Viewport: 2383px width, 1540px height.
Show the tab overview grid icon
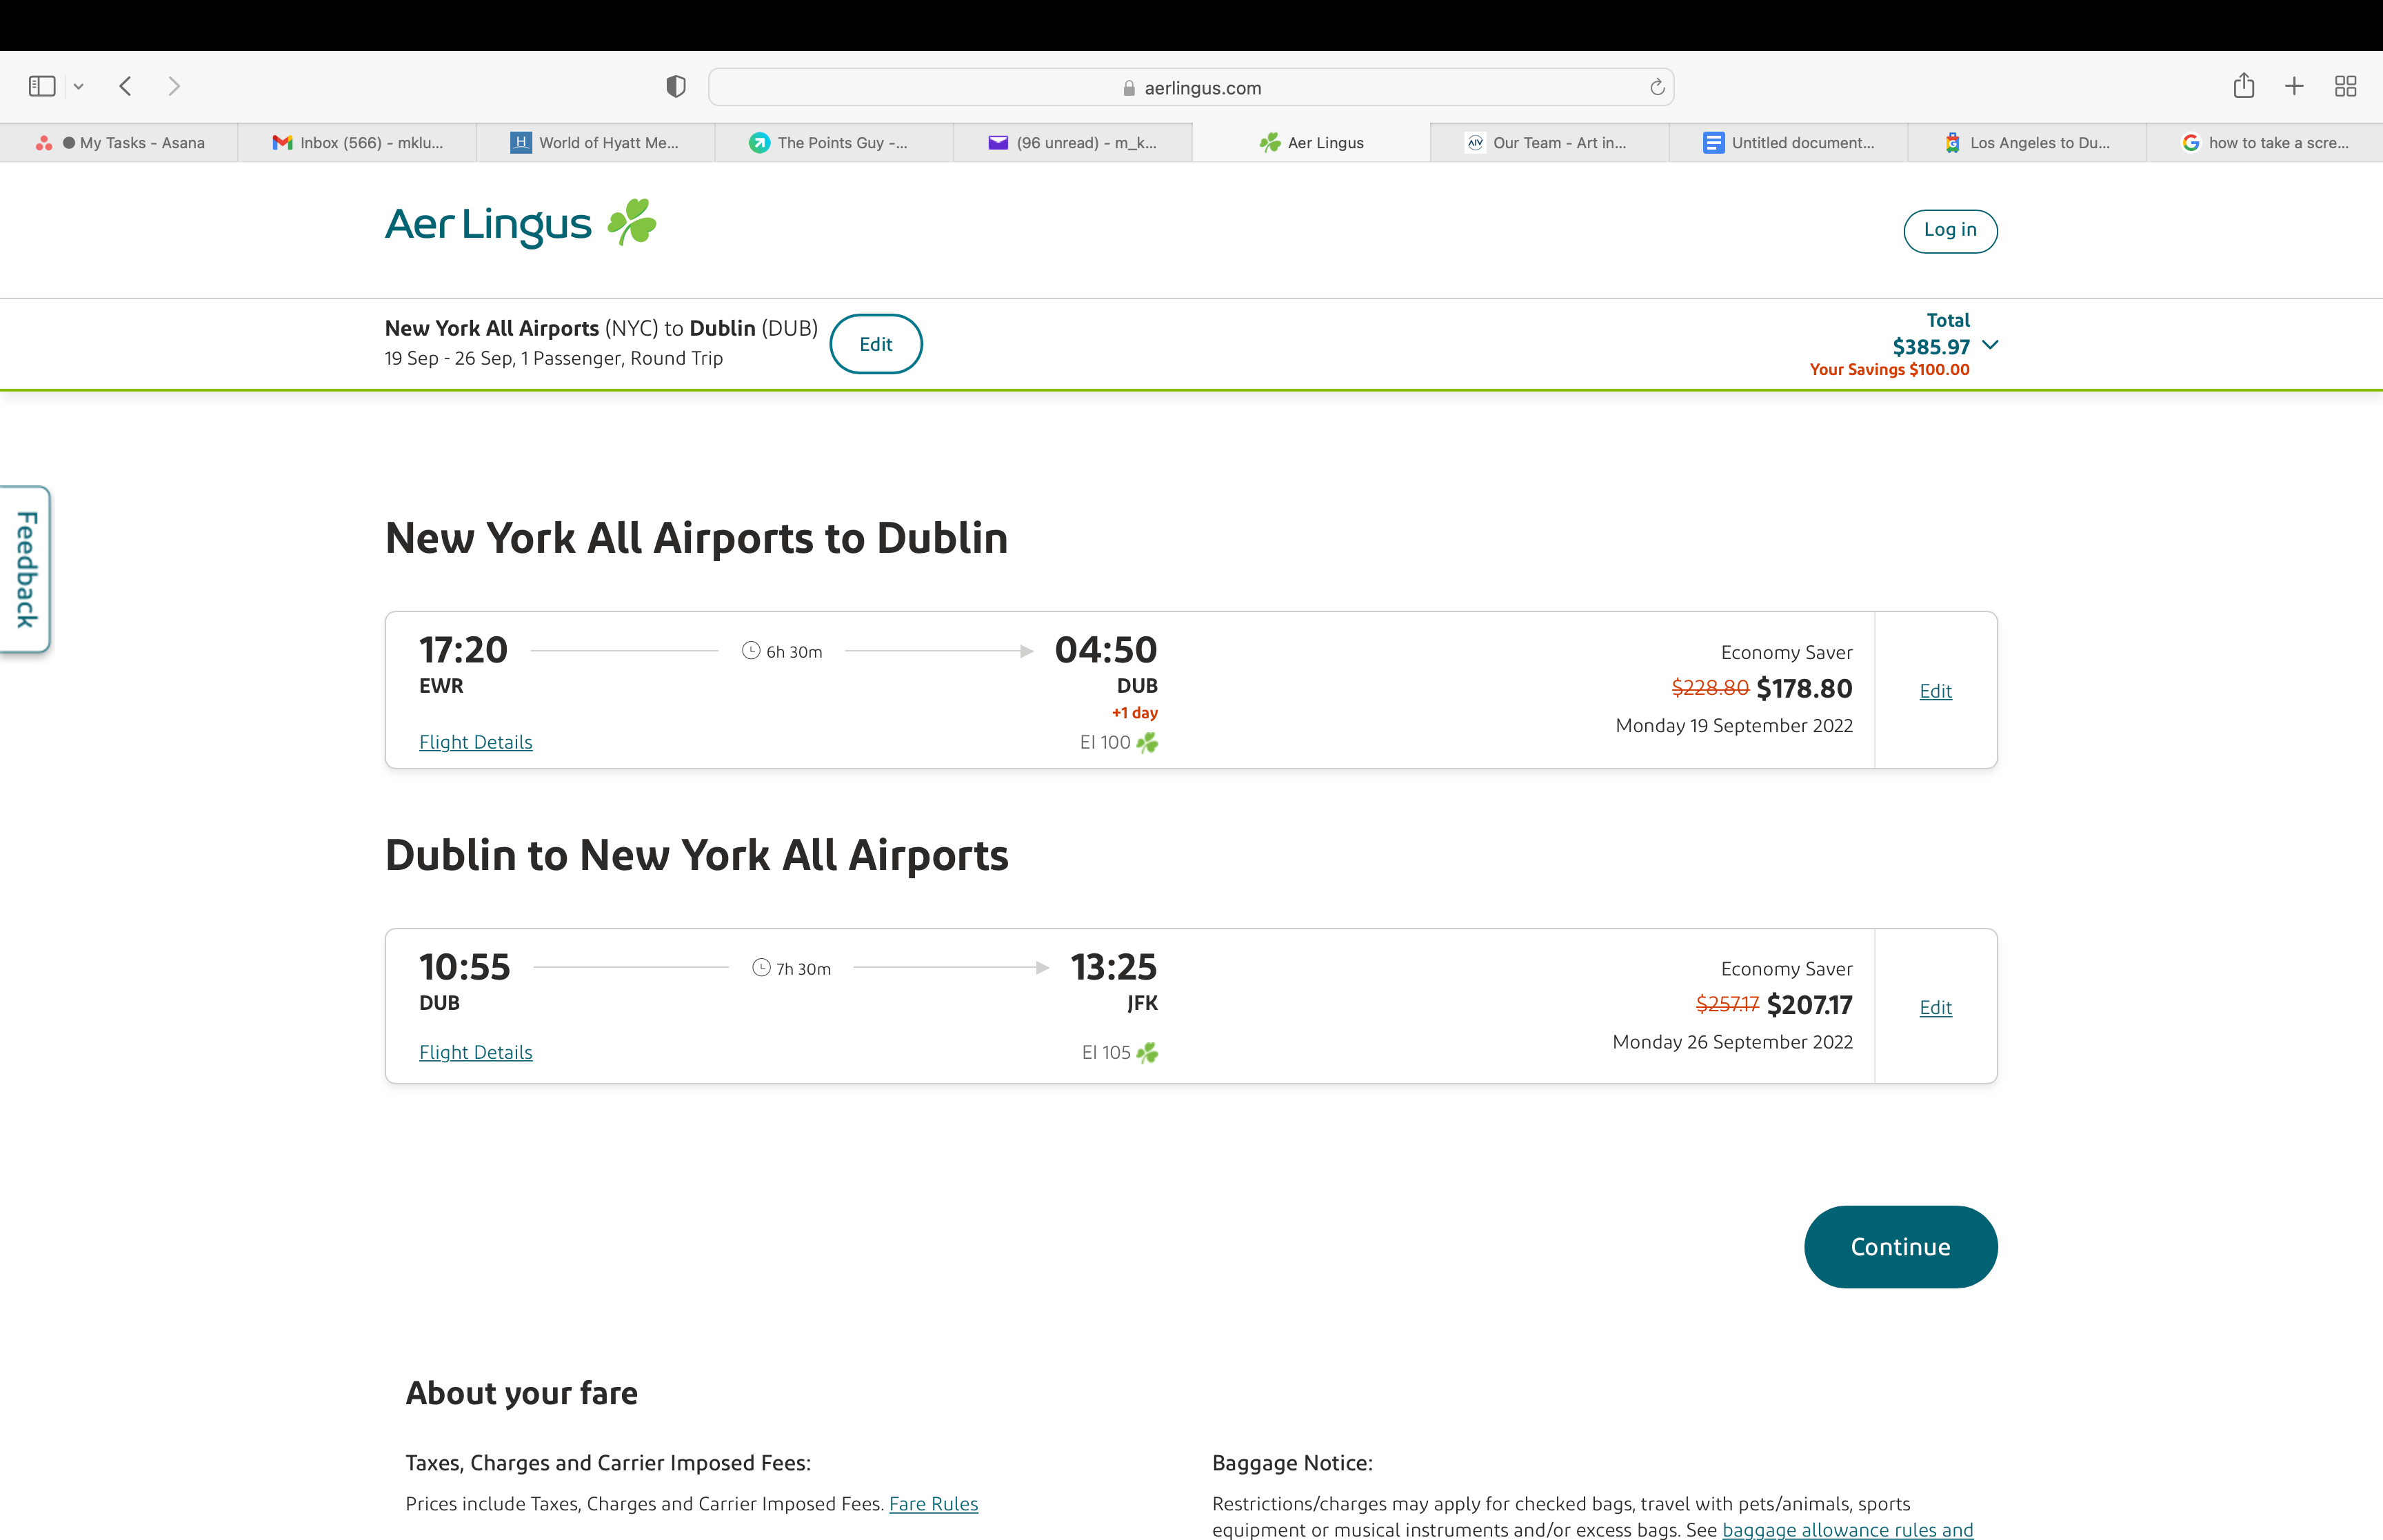(x=2345, y=86)
